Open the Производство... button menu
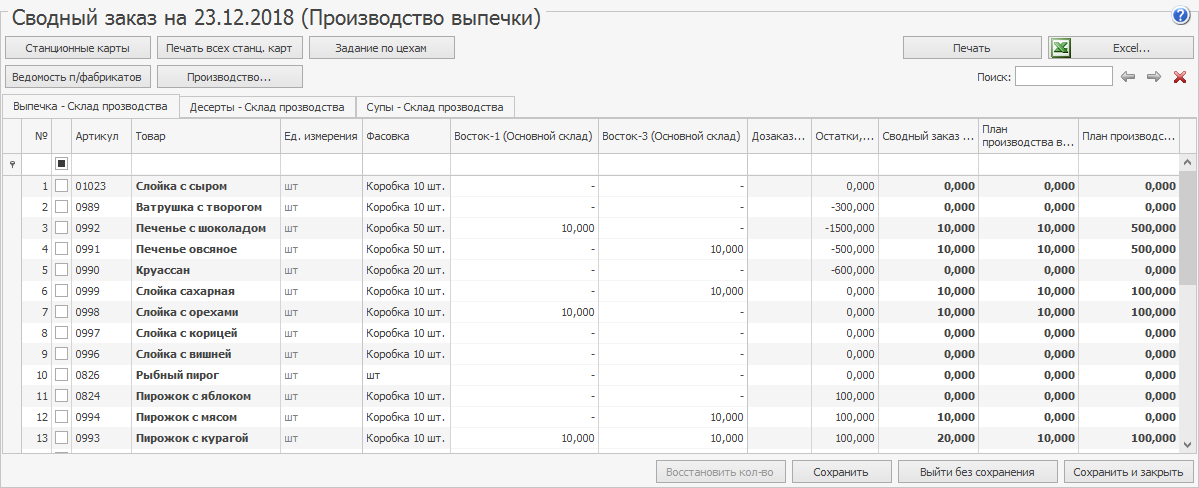The height and width of the screenshot is (488, 1199). 230,76
